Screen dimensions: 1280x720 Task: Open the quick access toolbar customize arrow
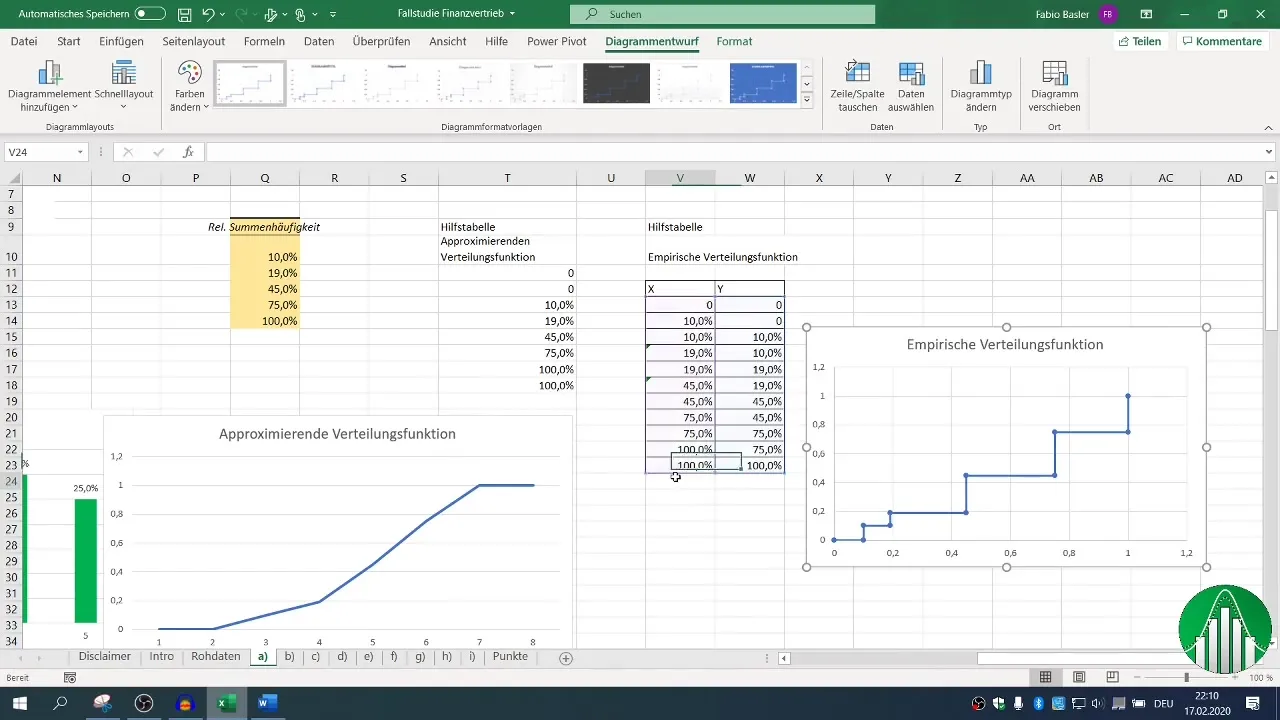pyautogui.click(x=332, y=14)
